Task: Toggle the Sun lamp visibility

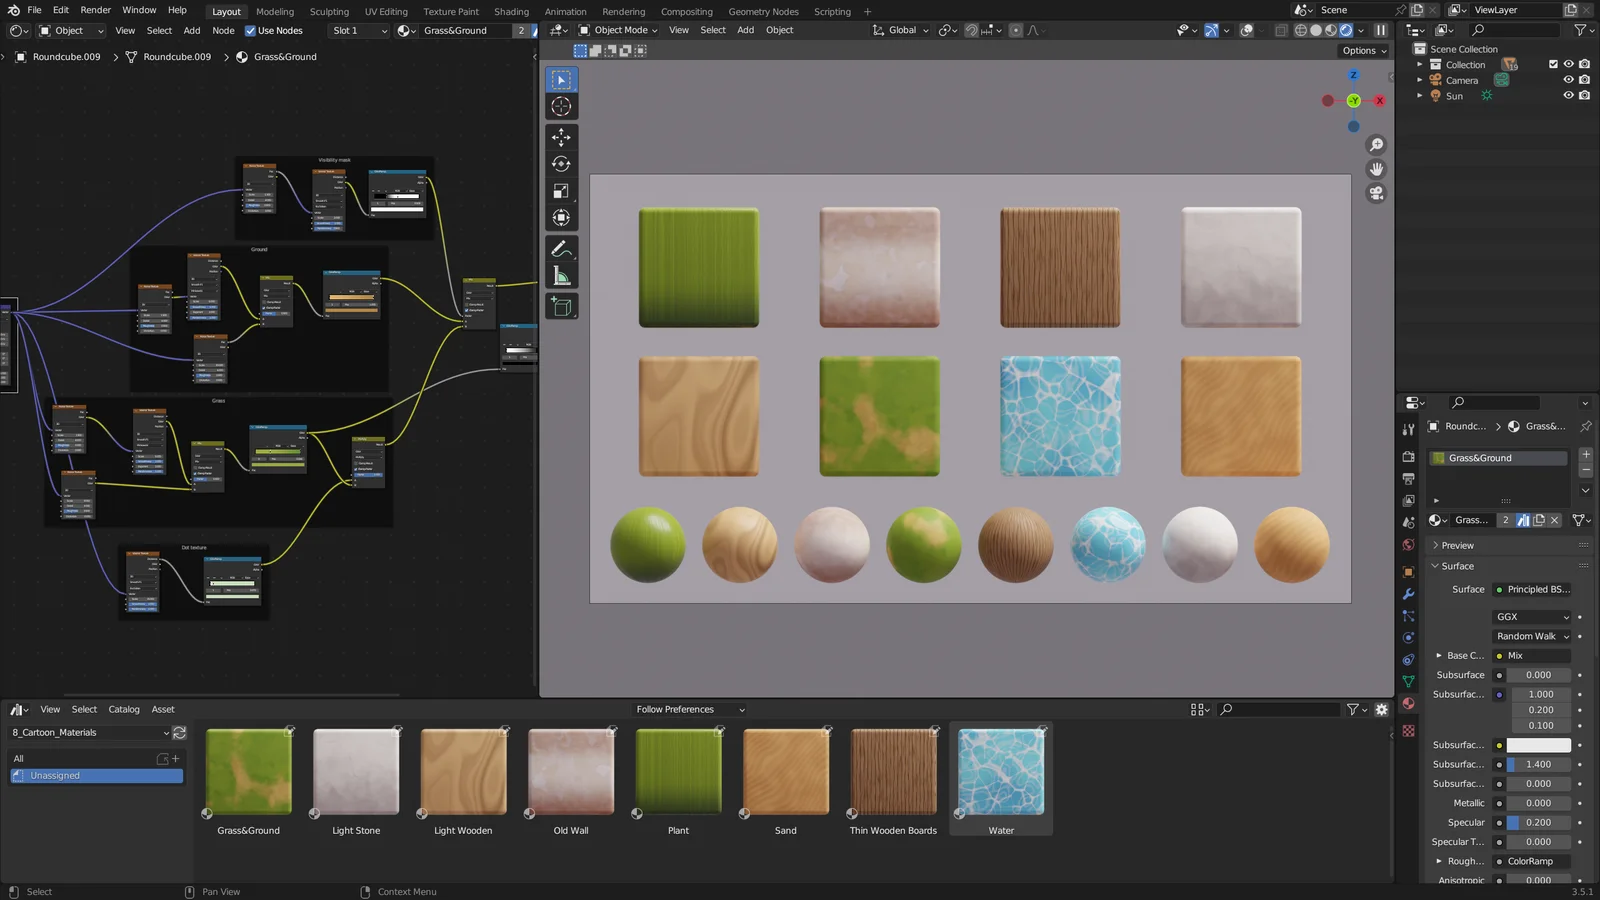Action: point(1568,95)
